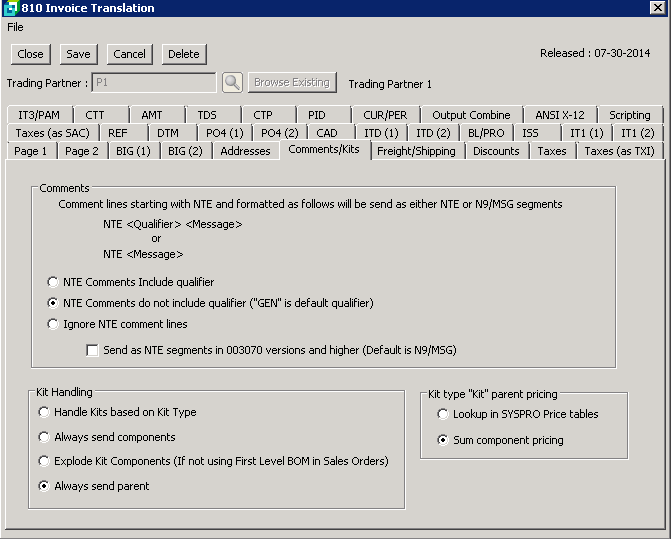Click the 810 Invoice Translation title bar icon
This screenshot has height=539, width=671.
[10, 8]
